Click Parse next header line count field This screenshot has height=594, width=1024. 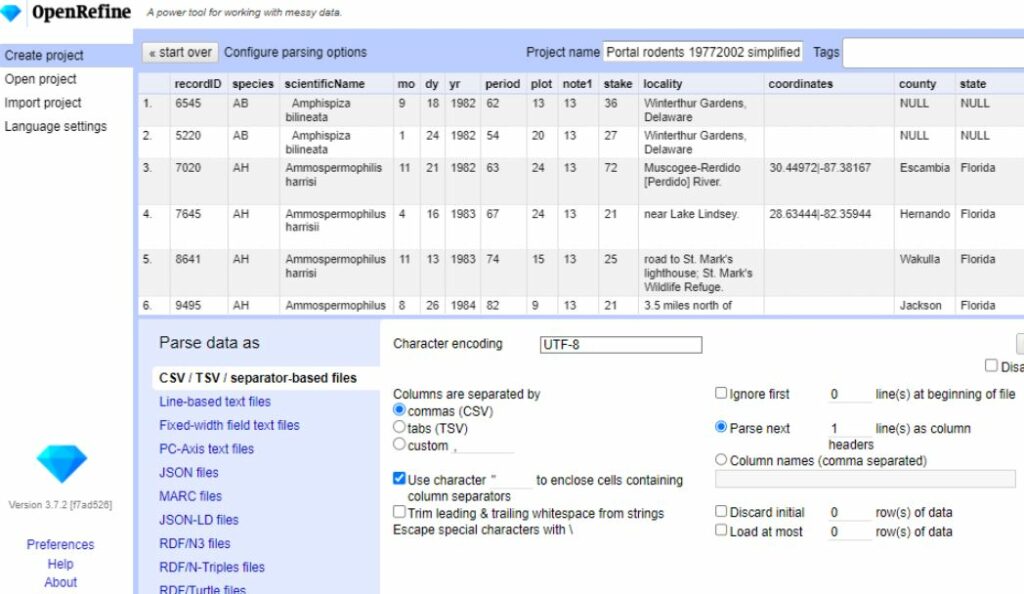tap(850, 429)
